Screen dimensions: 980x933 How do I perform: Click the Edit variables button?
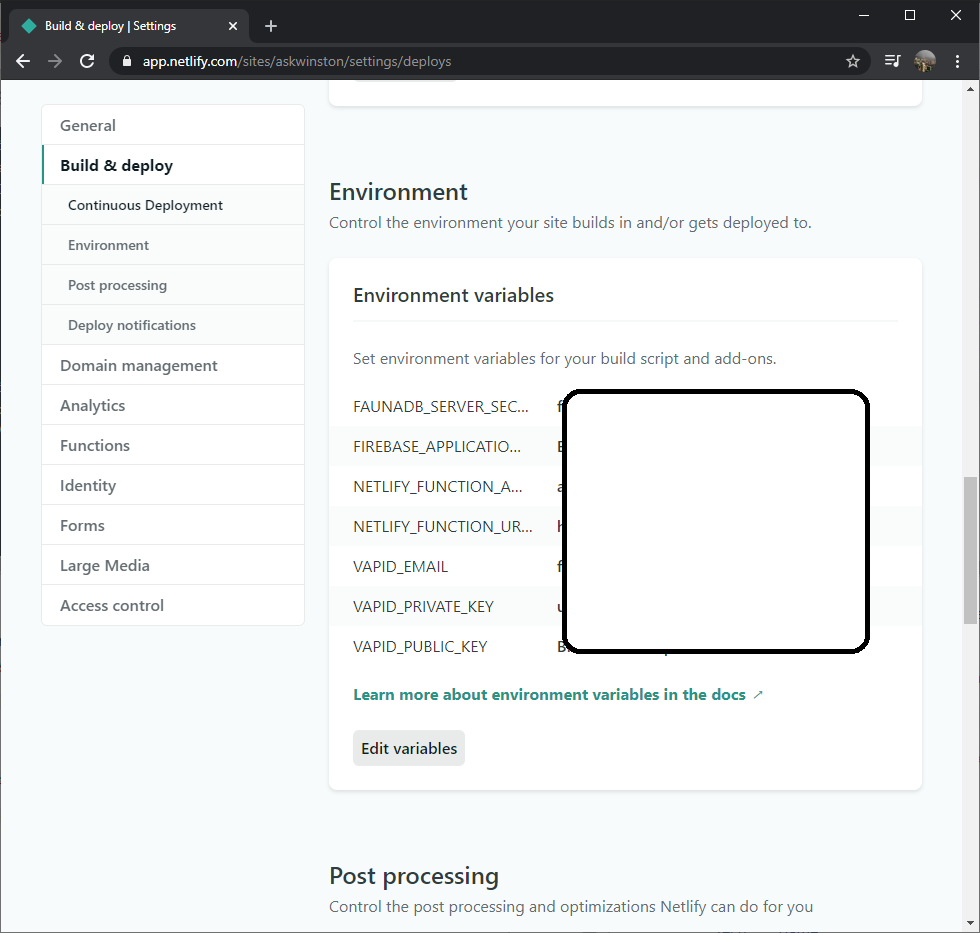point(408,747)
